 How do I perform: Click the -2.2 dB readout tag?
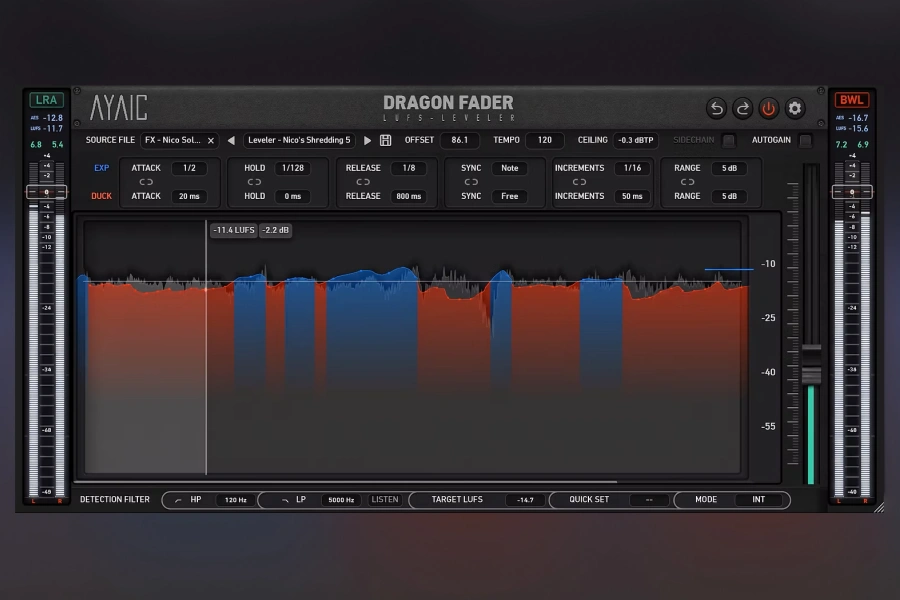(276, 230)
